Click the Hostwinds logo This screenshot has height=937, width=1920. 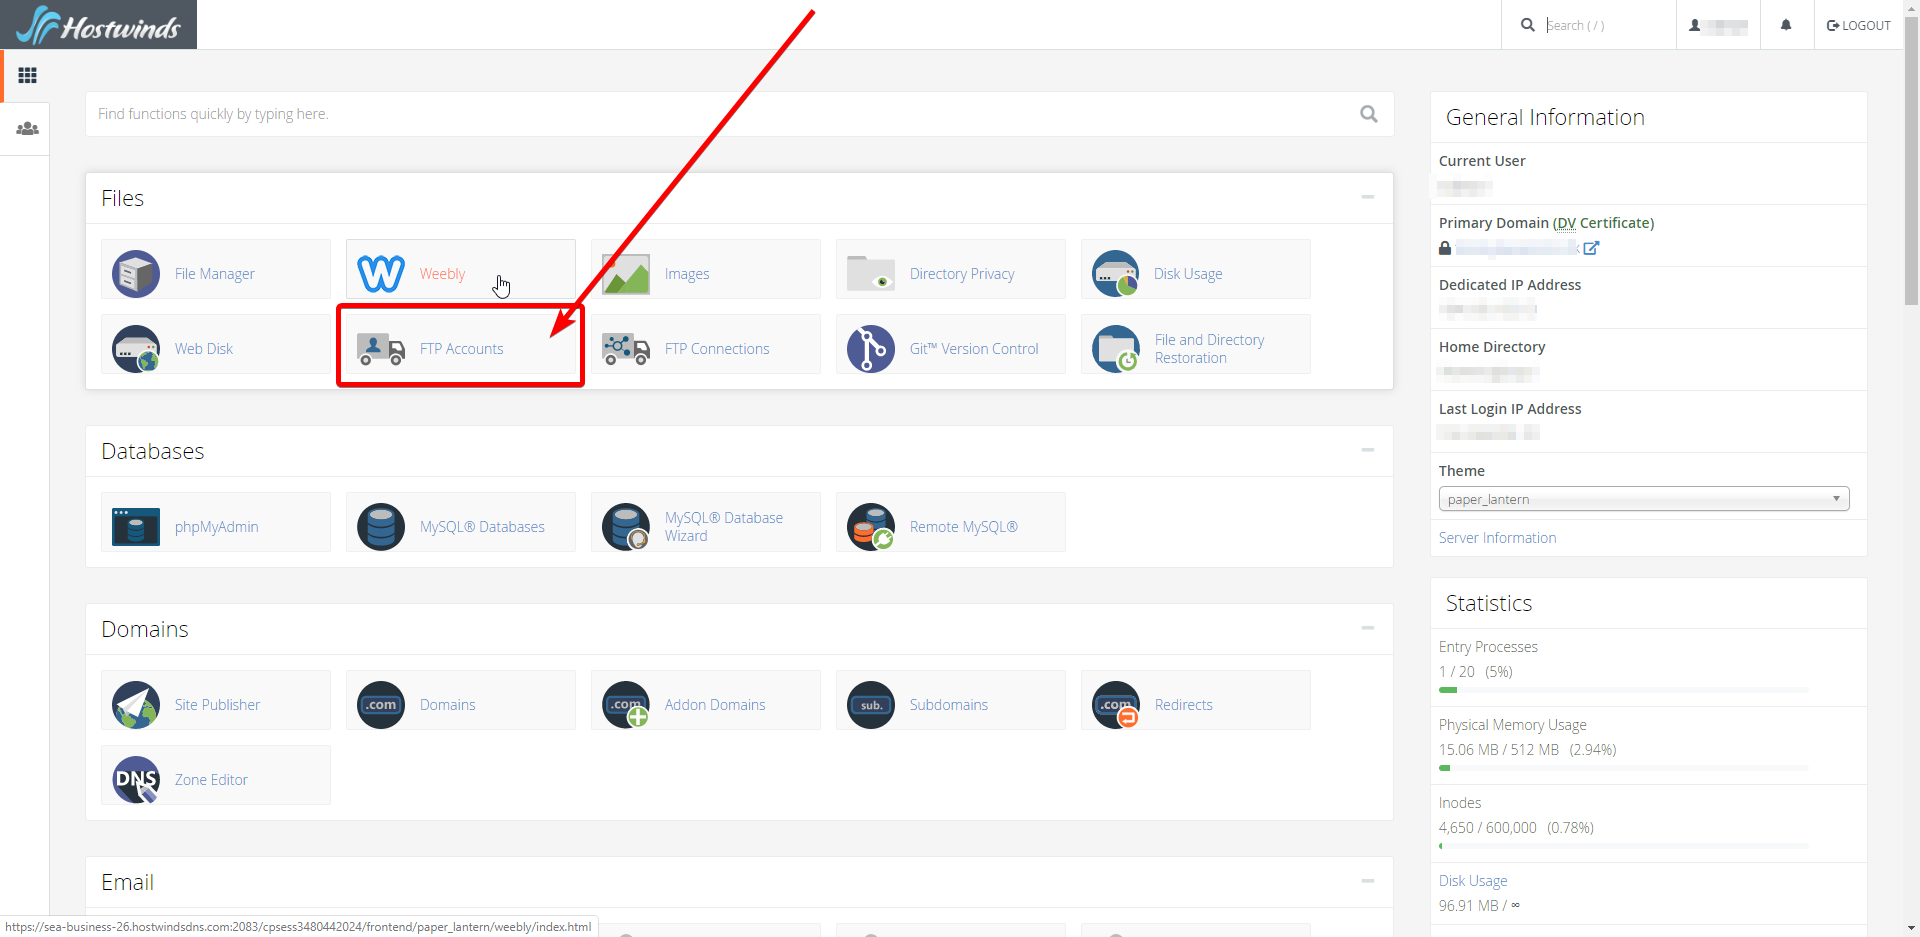pos(98,25)
